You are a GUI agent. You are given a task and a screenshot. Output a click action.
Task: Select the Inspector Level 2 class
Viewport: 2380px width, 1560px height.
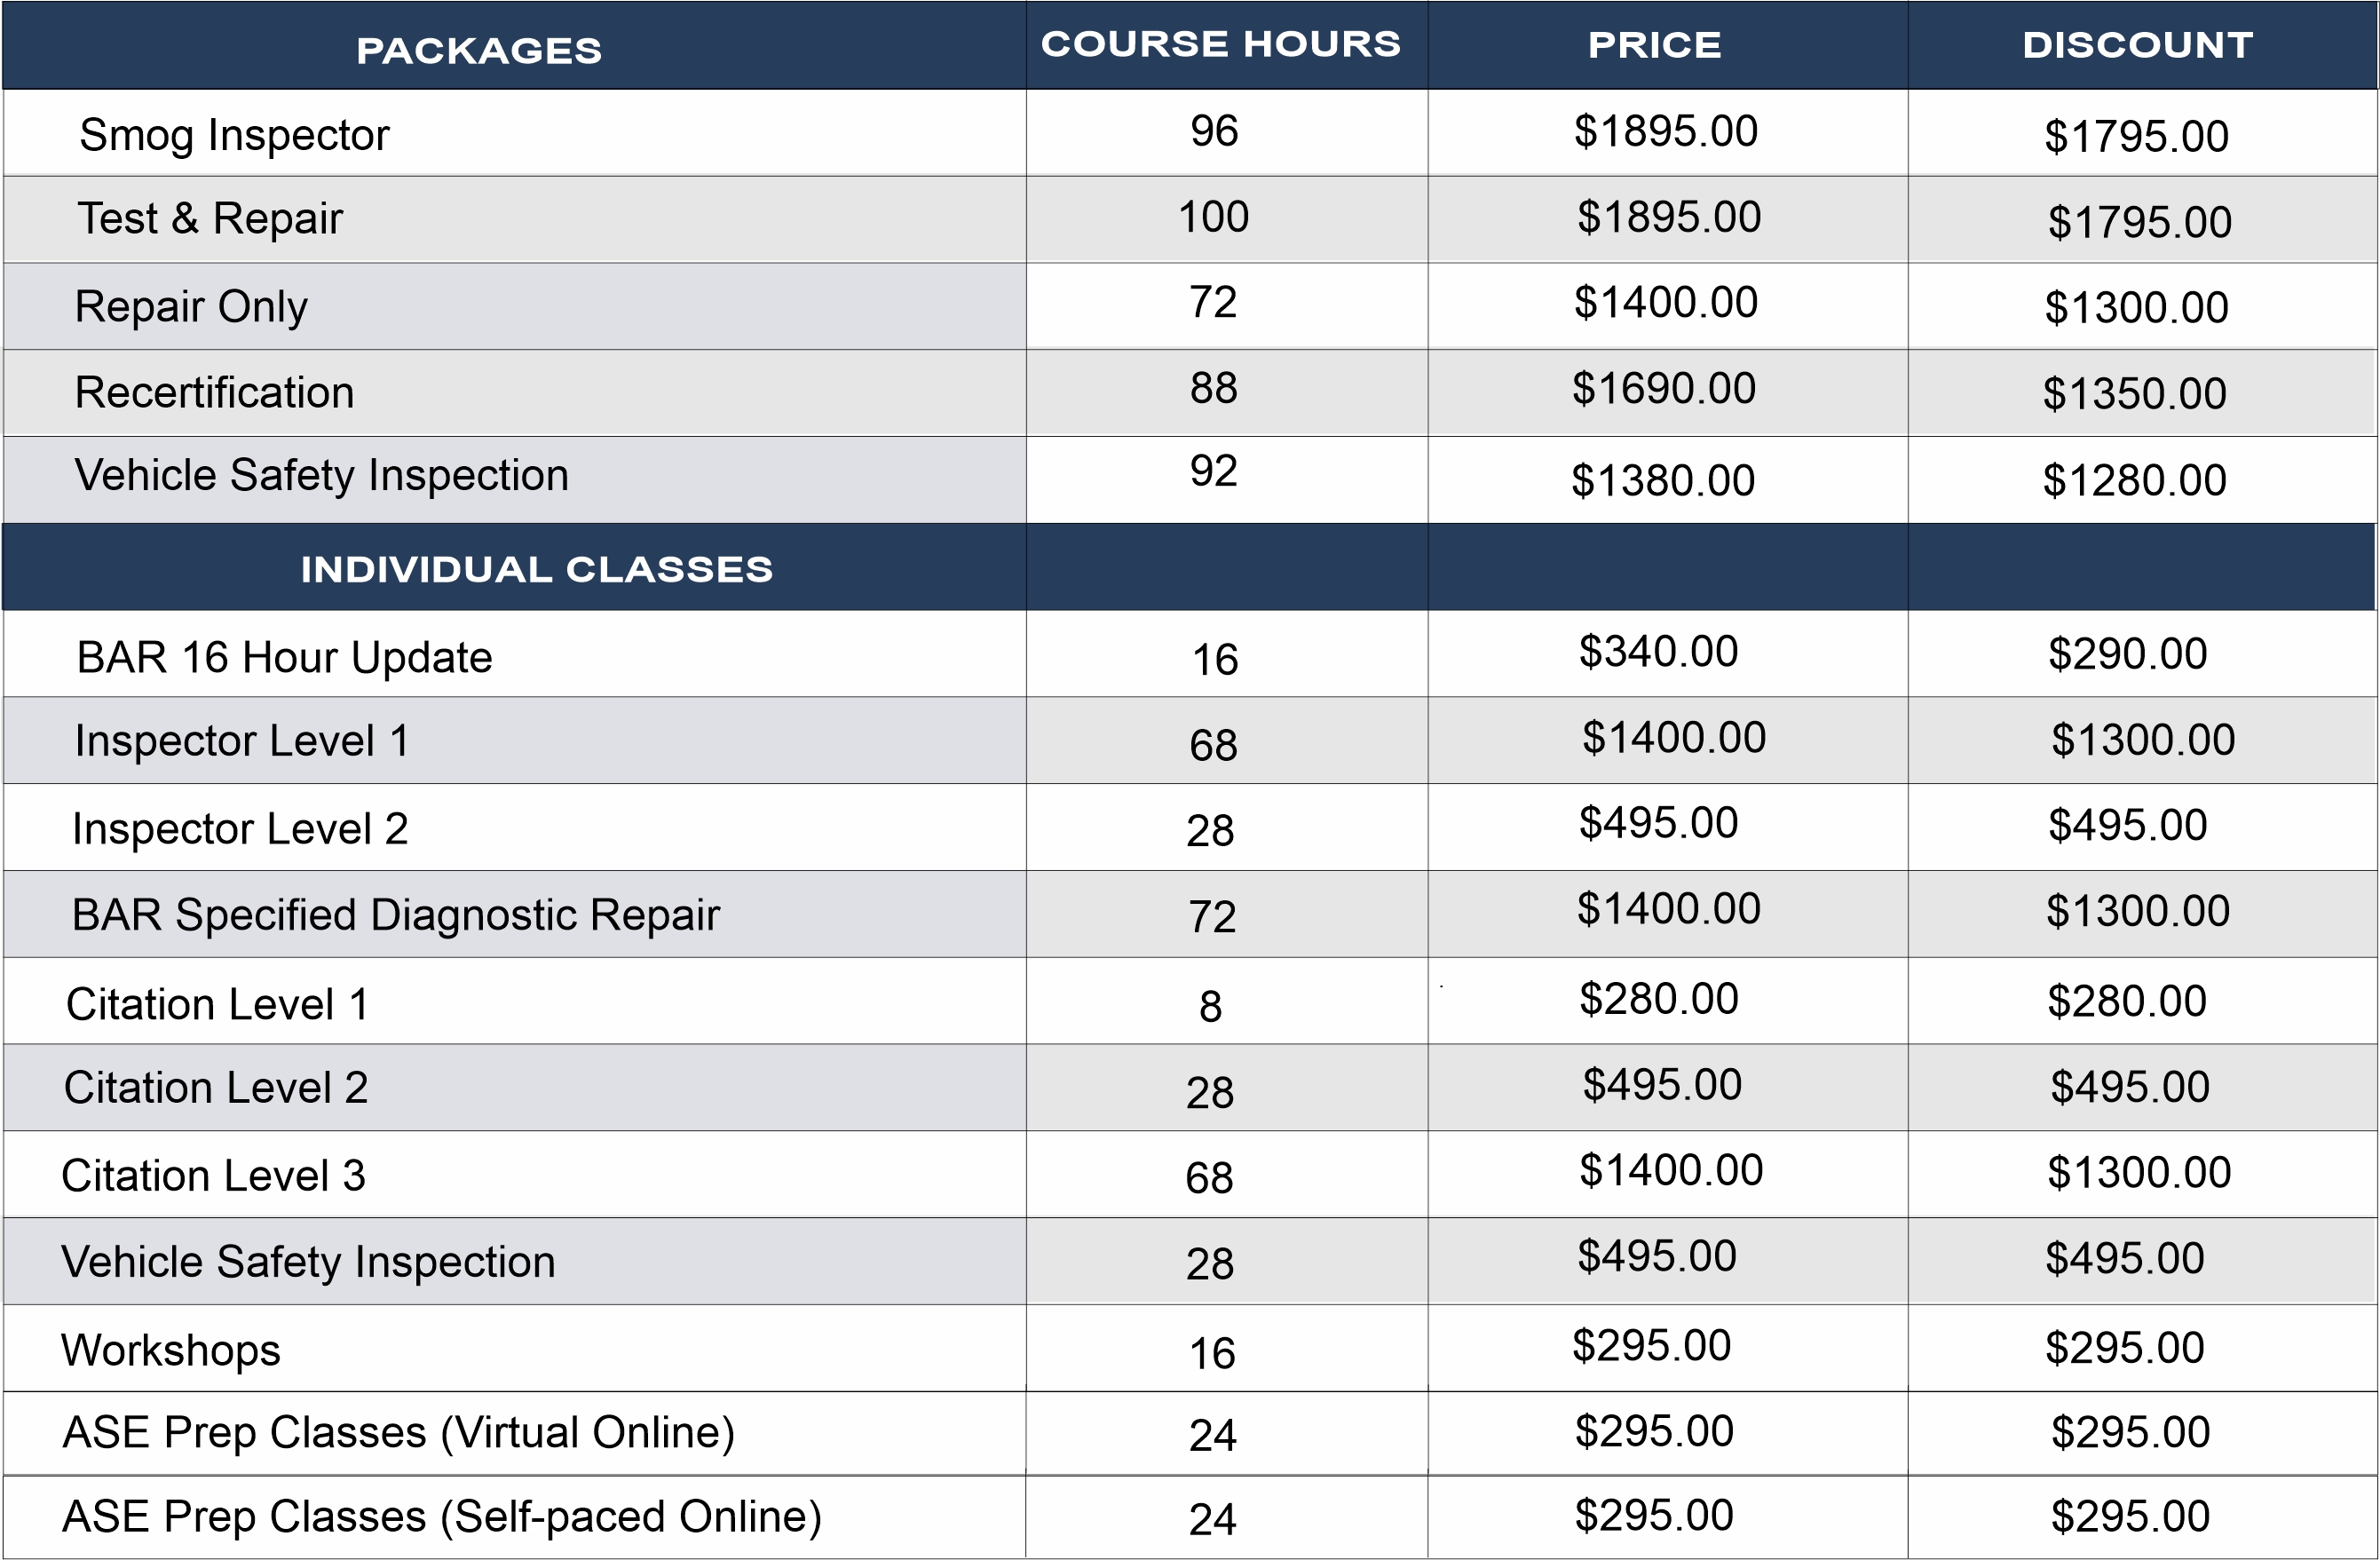pos(240,829)
